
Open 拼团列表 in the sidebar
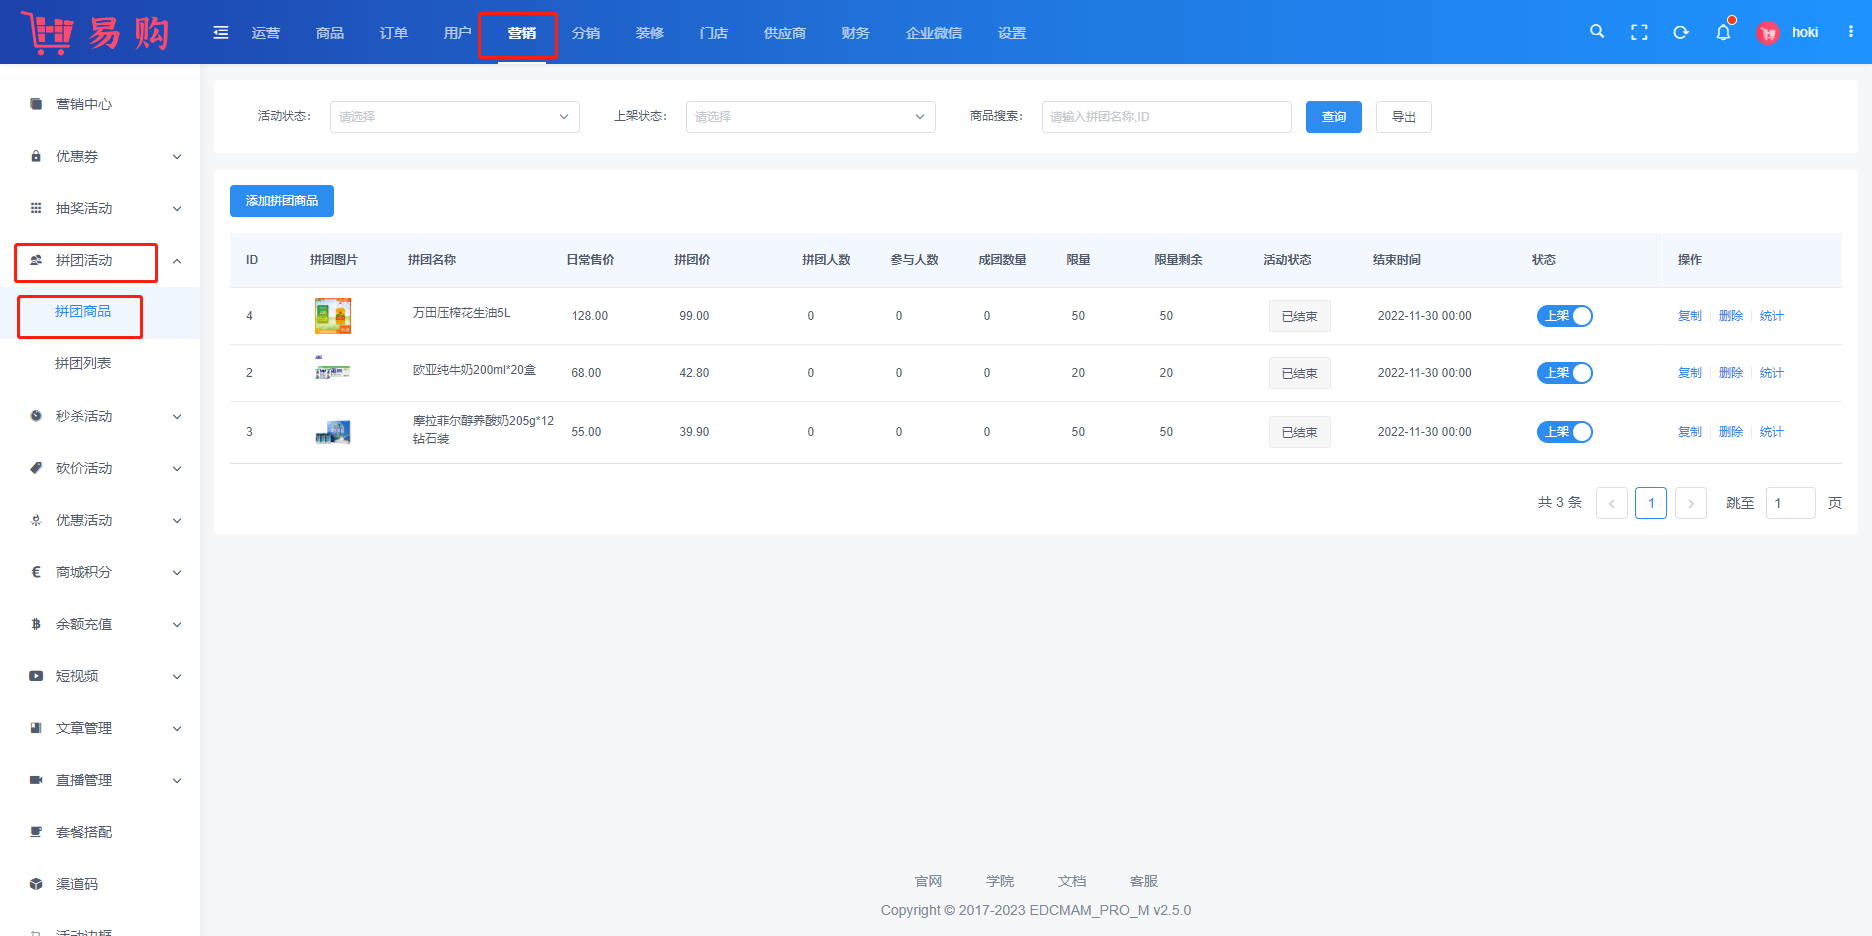click(83, 363)
